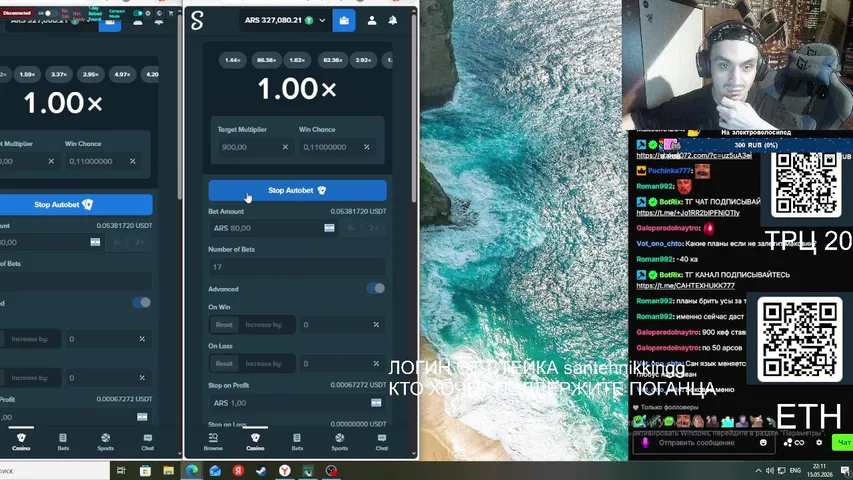Toggle the Advanced switch in the left window
The image size is (853, 480).
tap(141, 303)
